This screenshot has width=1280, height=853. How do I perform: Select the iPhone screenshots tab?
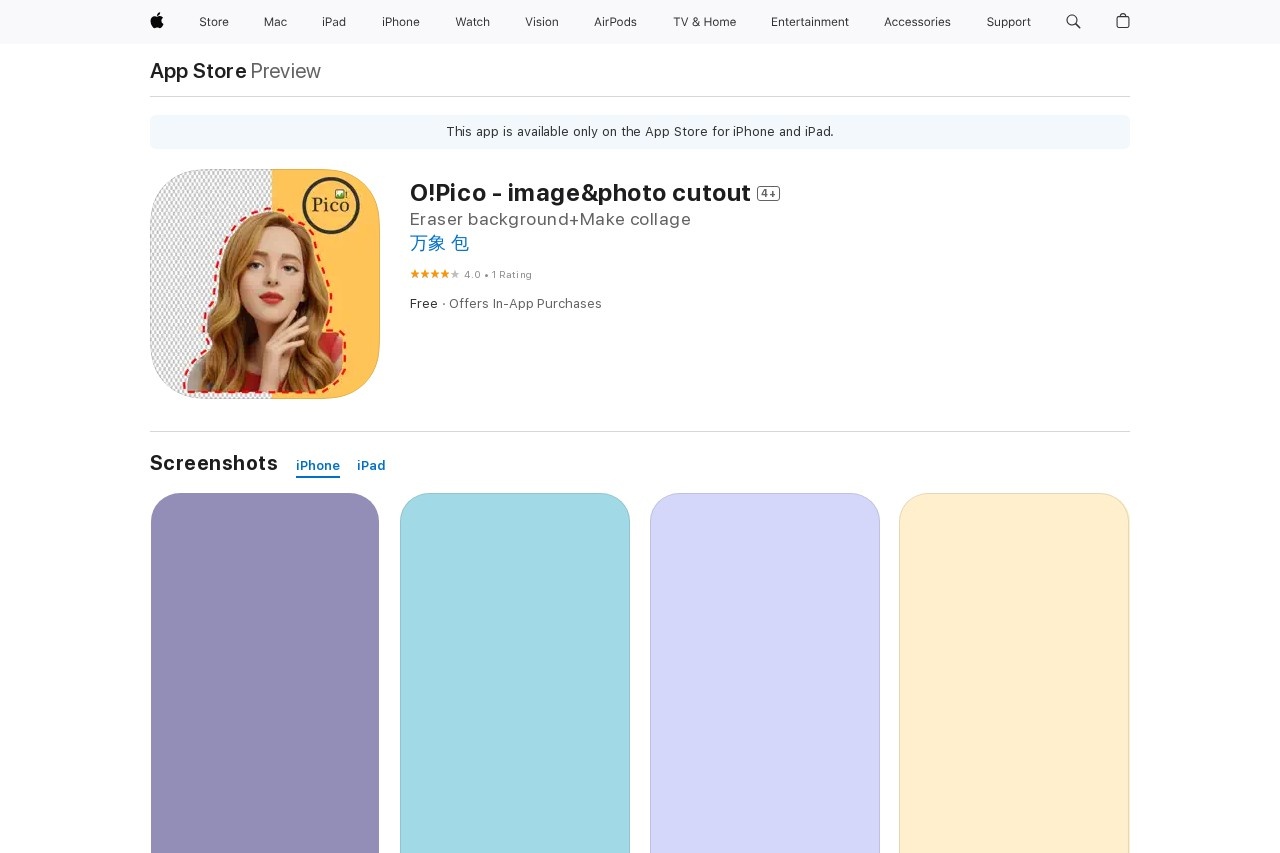pos(318,466)
